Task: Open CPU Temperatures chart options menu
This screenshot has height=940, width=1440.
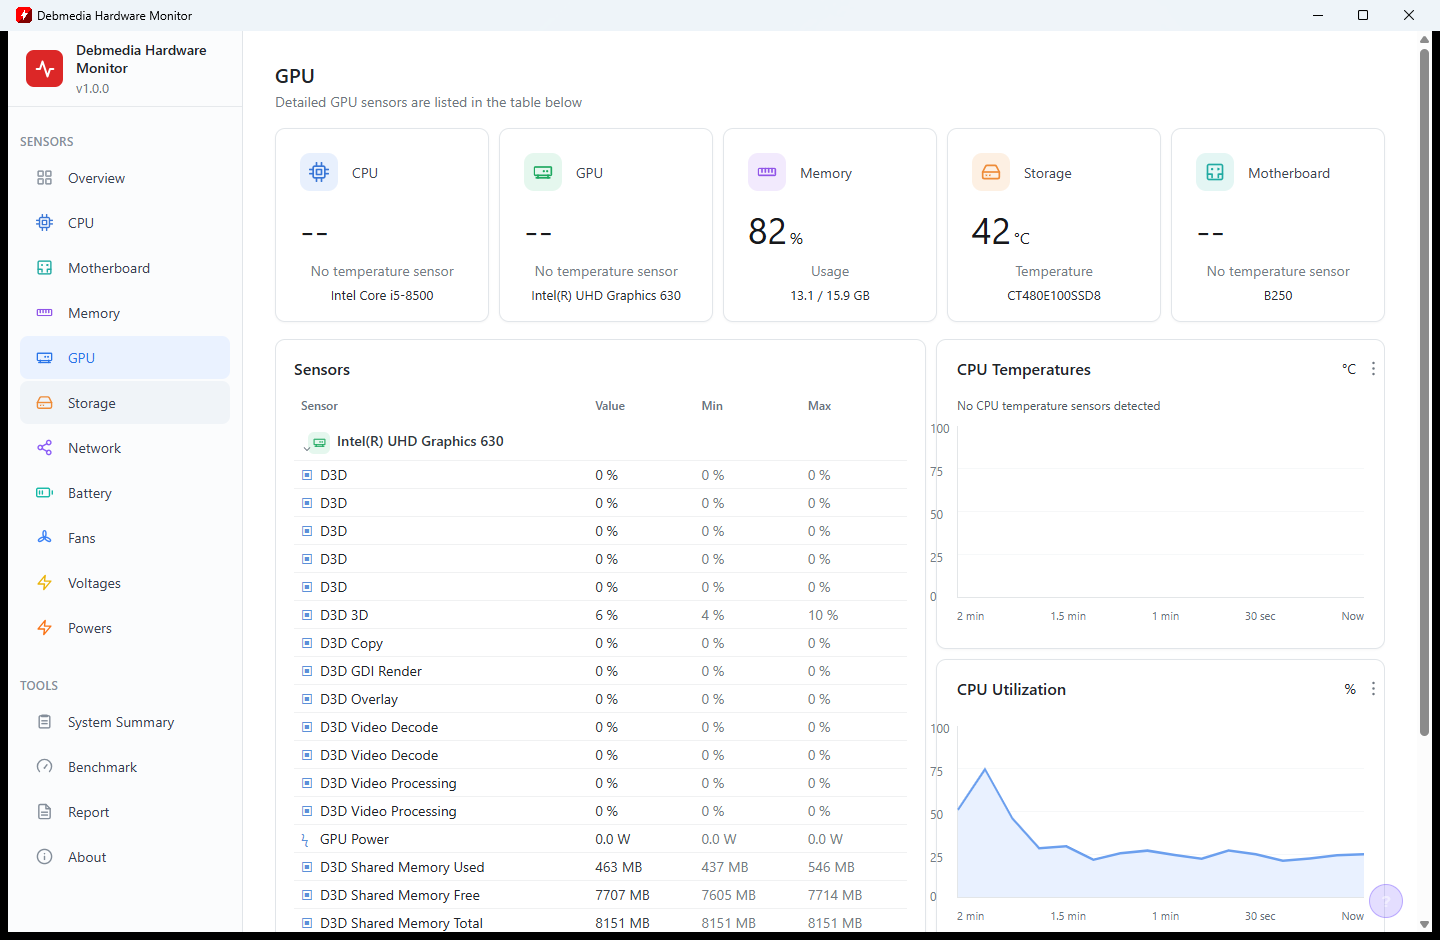Action: (1373, 369)
